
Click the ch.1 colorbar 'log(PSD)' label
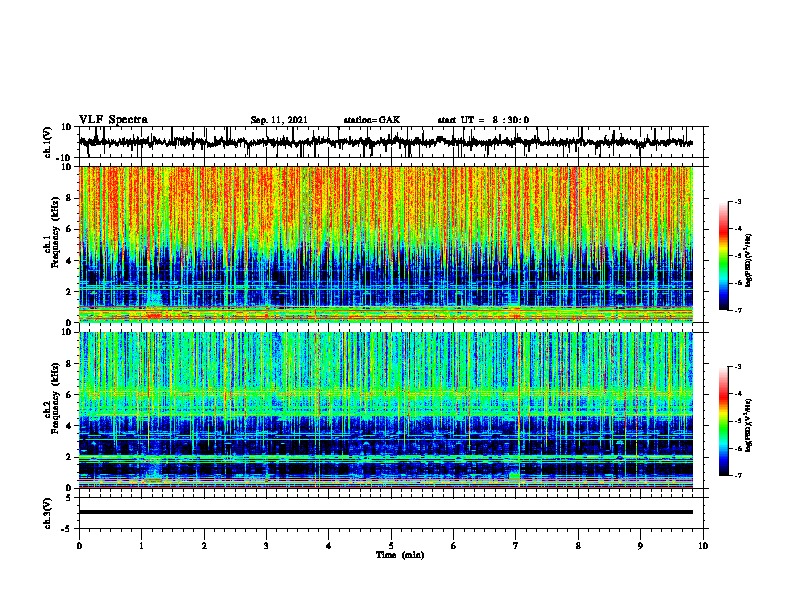click(x=749, y=260)
